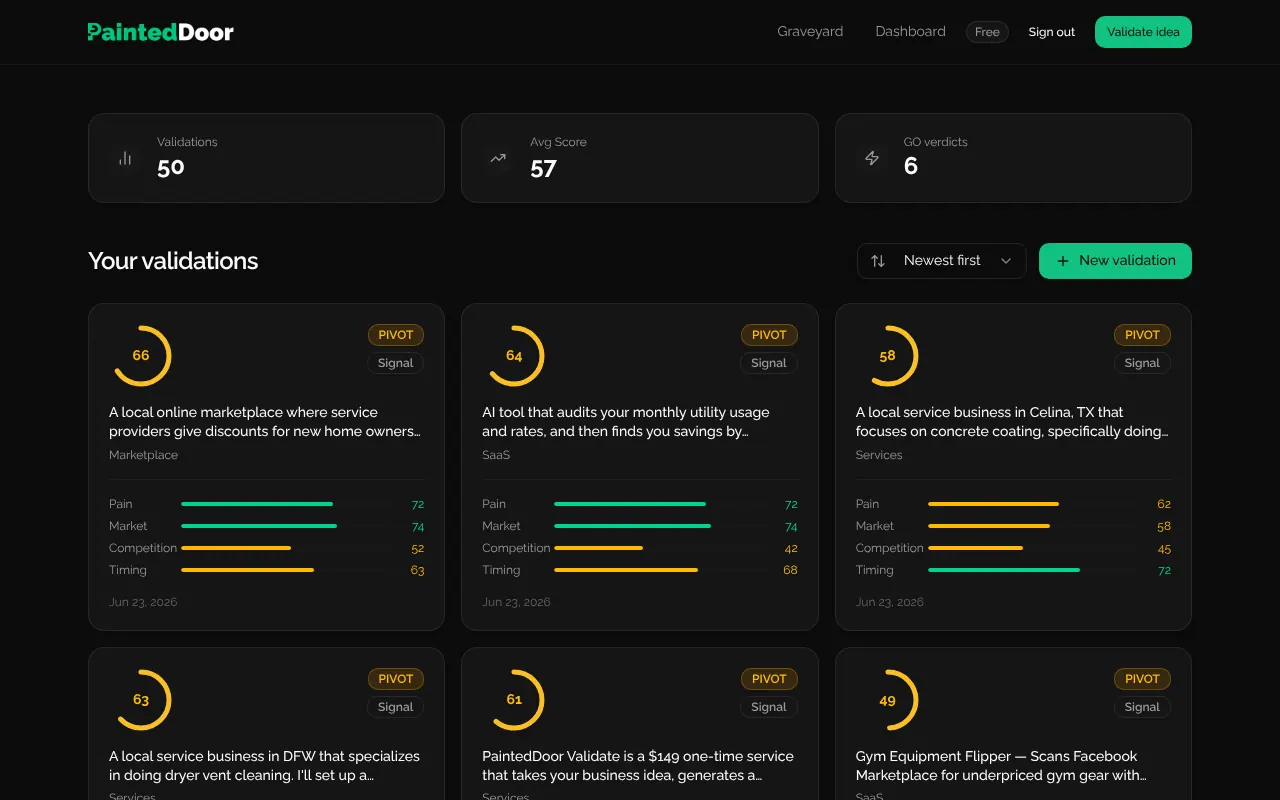Go to the Dashboard nav item
The width and height of the screenshot is (1280, 800).
coord(910,32)
